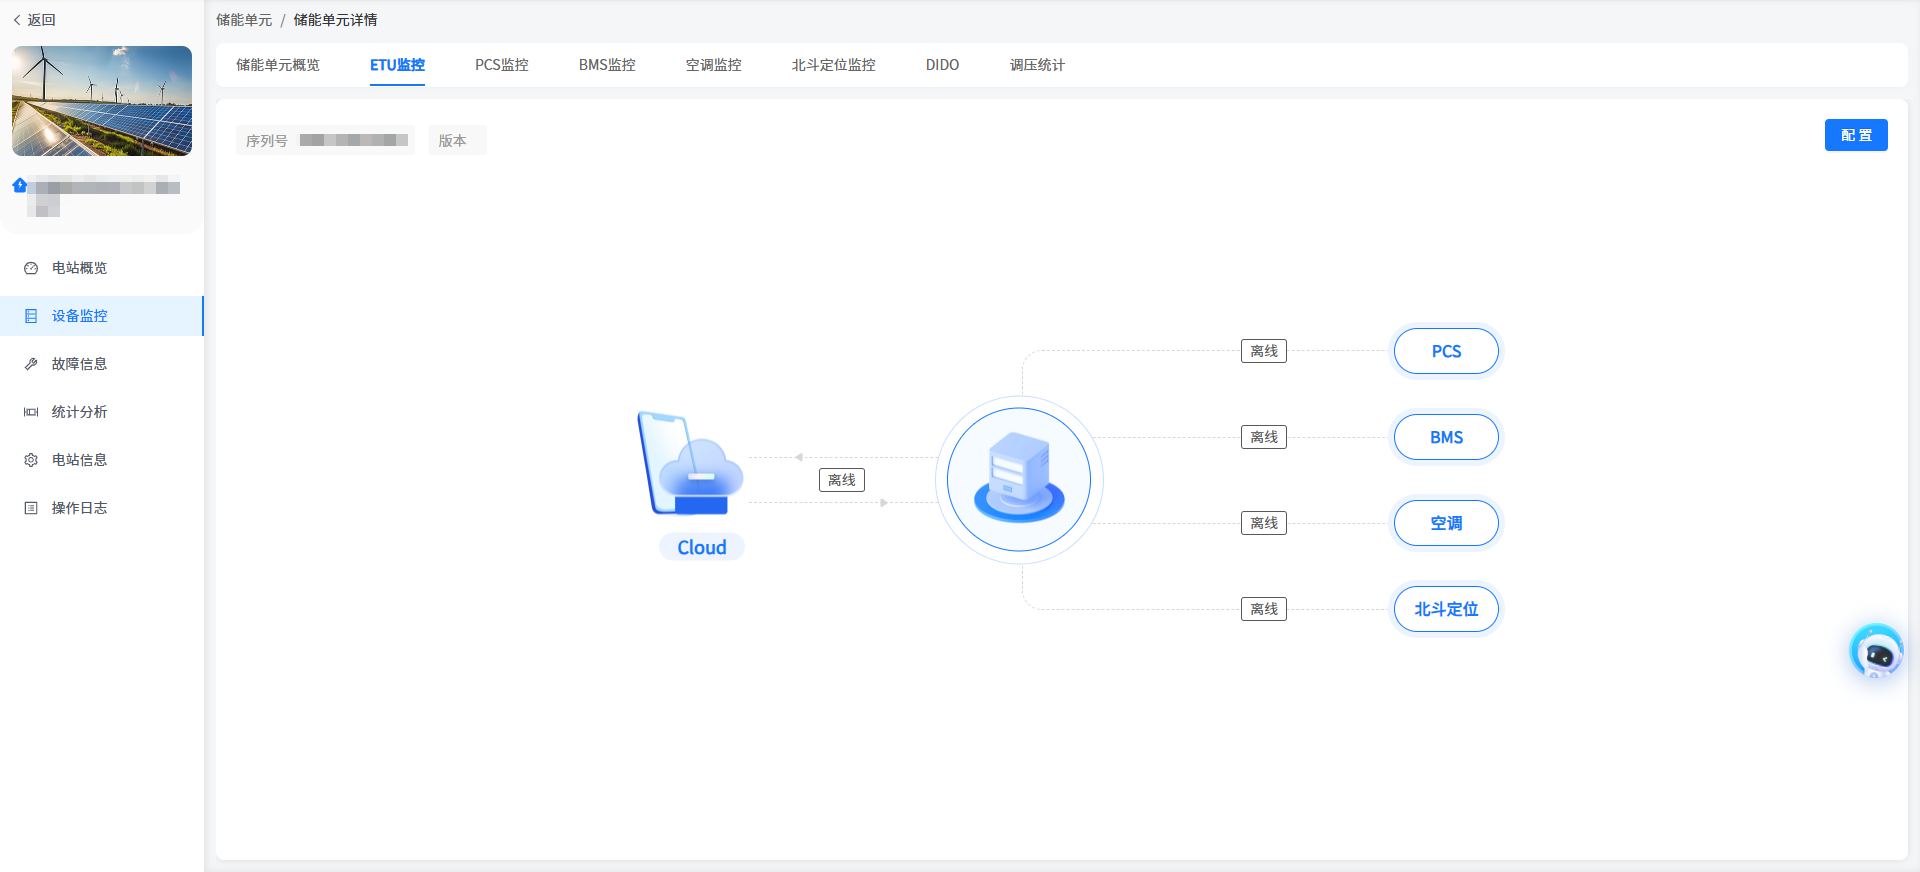Open the 空调监控 tab
1920x872 pixels.
point(713,65)
